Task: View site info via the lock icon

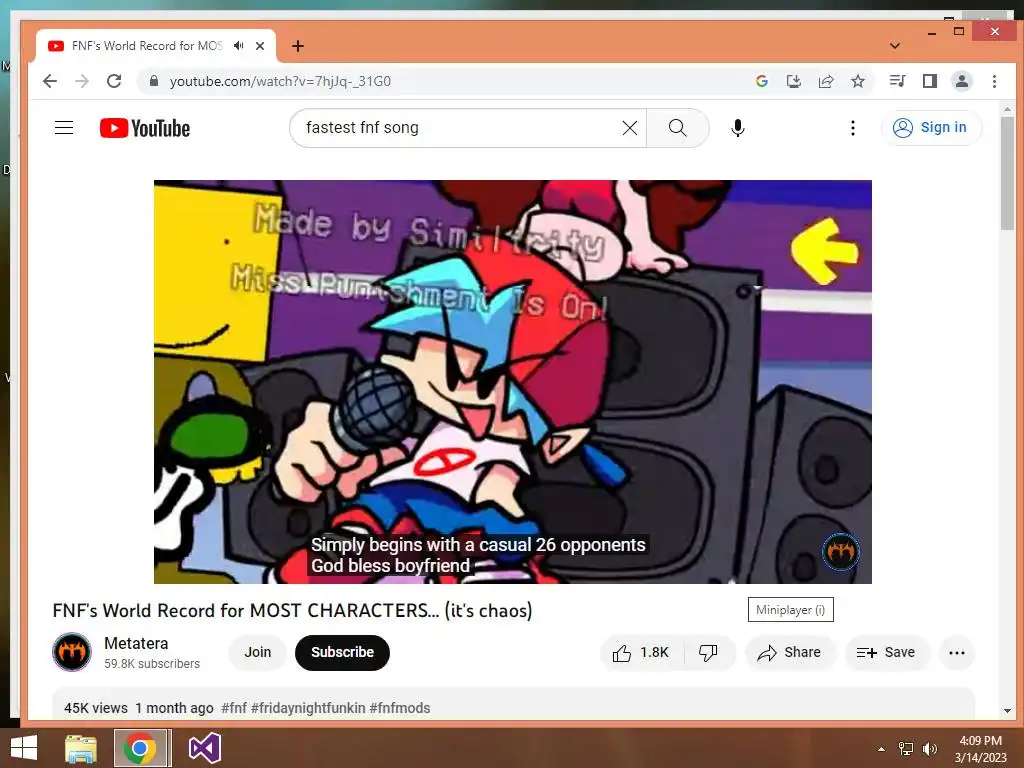Action: 153,81
